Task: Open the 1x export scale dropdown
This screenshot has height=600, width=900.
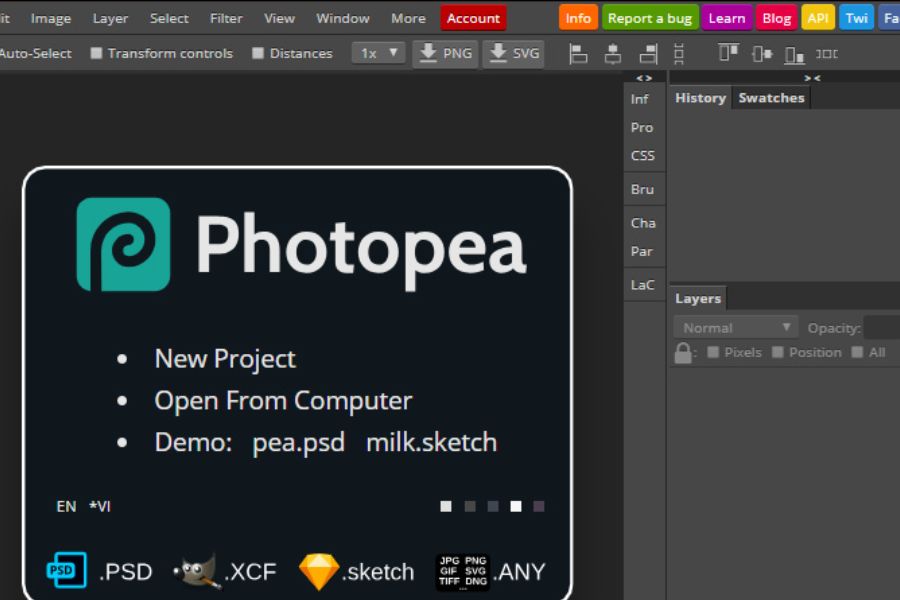Action: coord(378,53)
